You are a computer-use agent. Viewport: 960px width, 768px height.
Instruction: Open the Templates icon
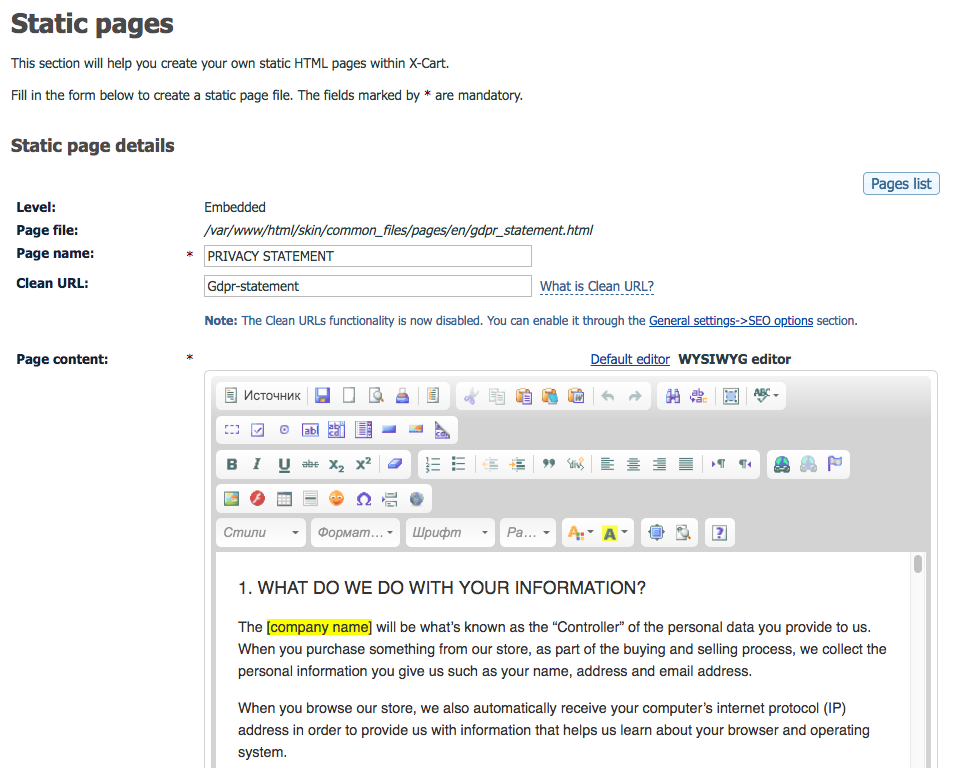433,396
